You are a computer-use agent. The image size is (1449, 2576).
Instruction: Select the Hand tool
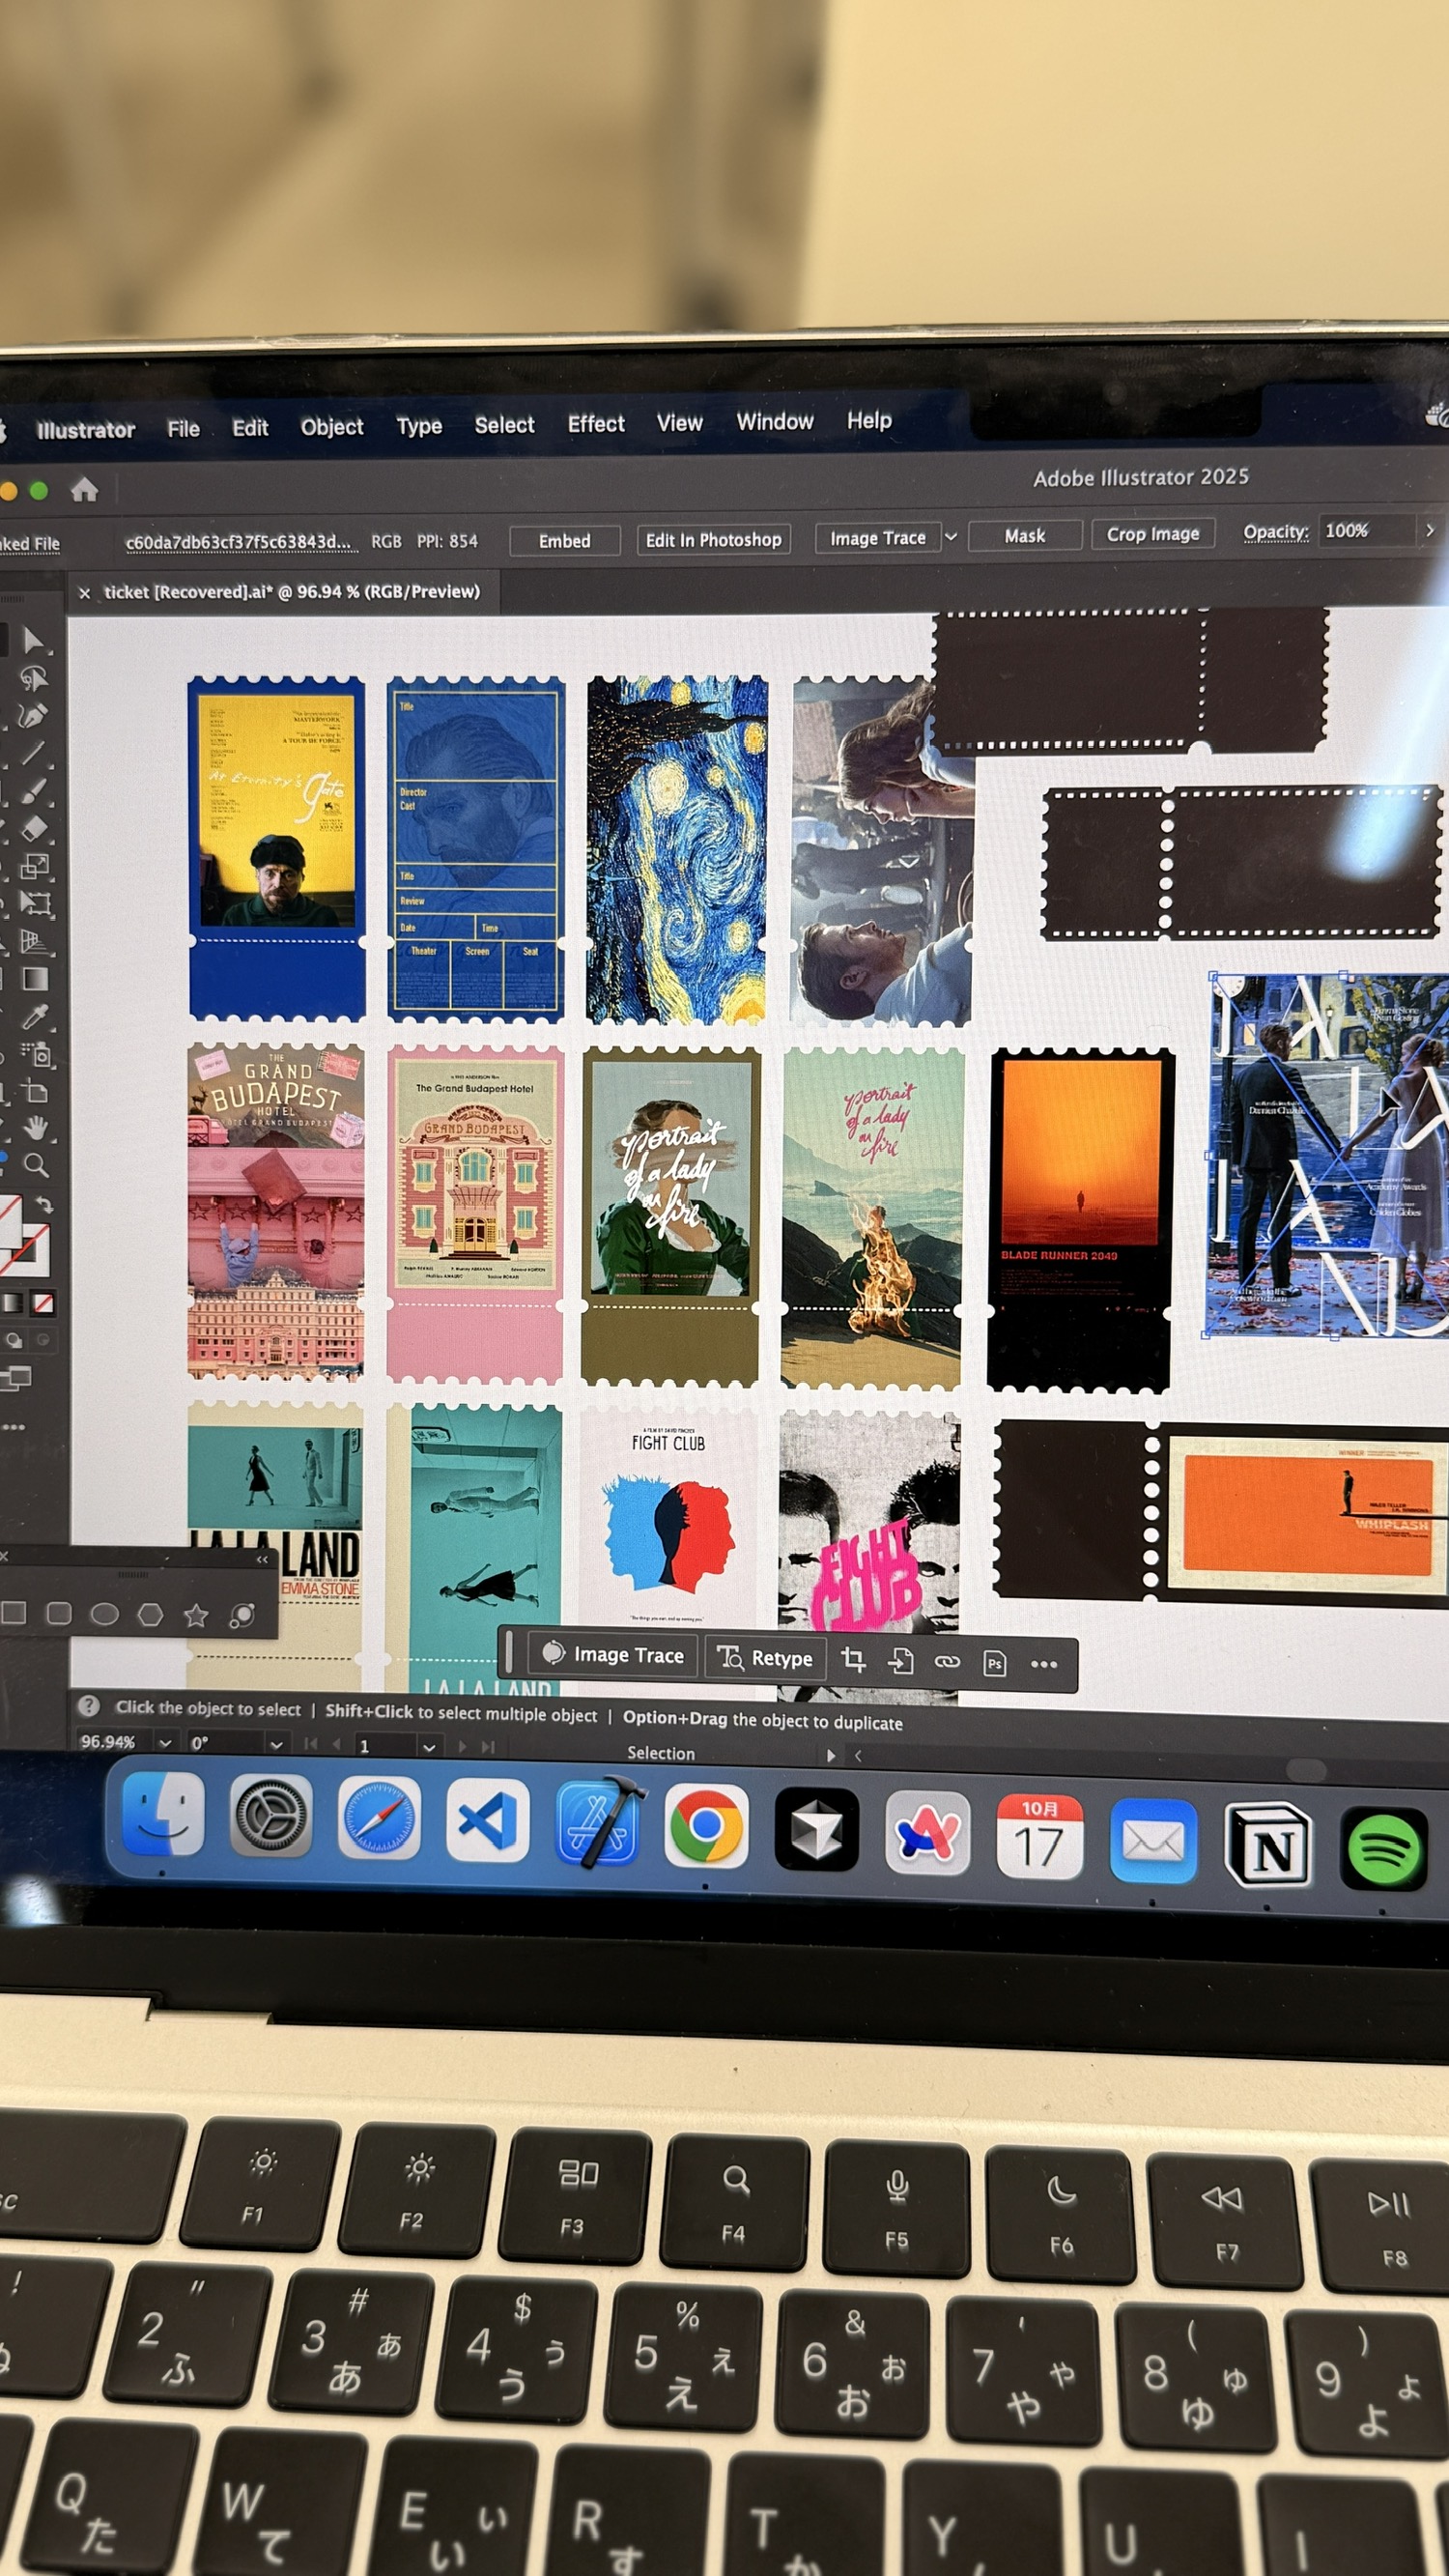coord(36,1128)
